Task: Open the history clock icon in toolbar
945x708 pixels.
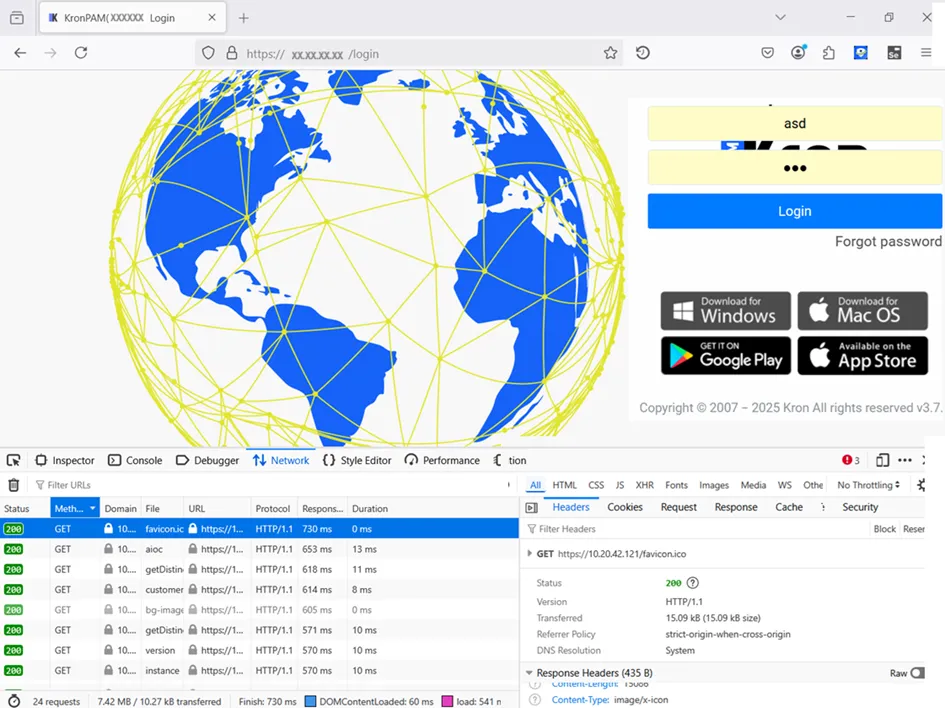Action: [x=642, y=53]
